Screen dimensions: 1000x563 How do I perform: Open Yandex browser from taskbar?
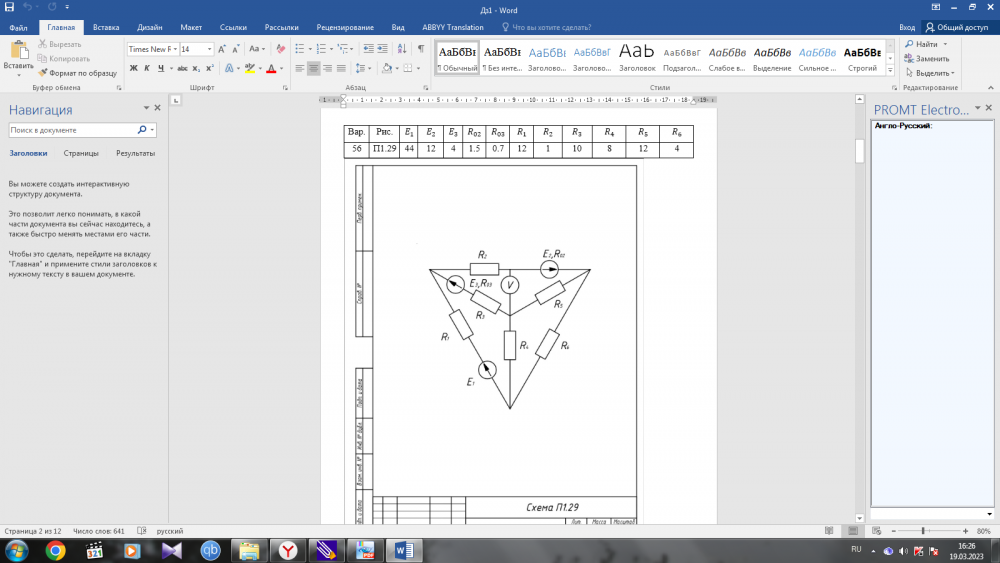click(x=288, y=550)
